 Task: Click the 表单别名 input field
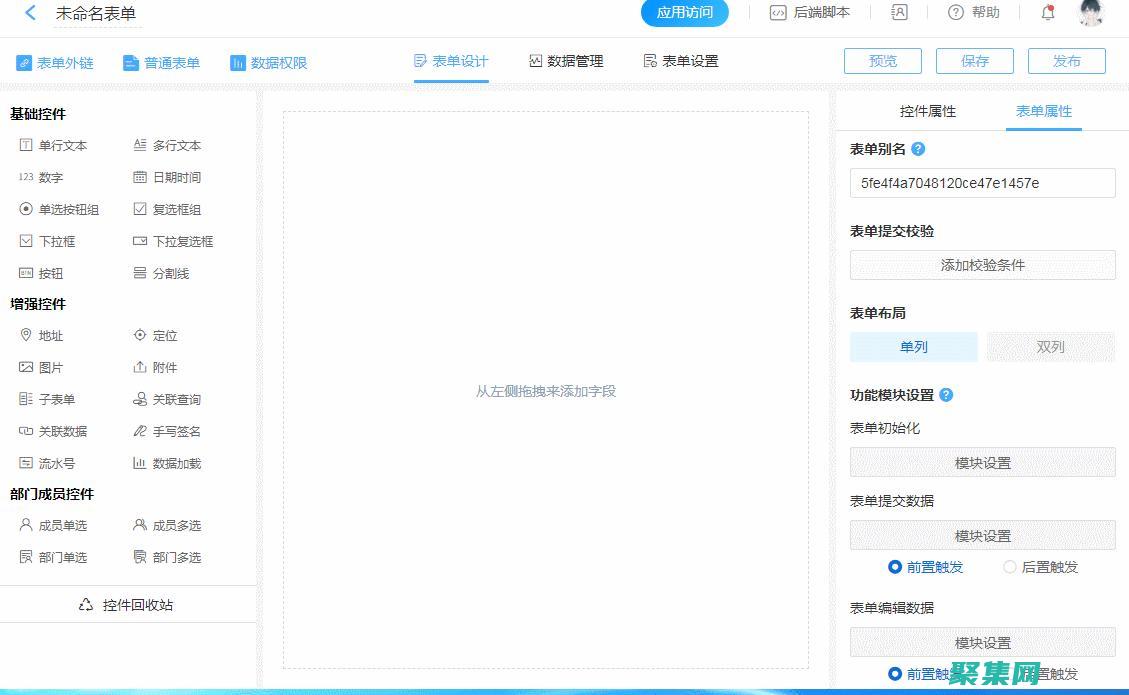pyautogui.click(x=981, y=182)
